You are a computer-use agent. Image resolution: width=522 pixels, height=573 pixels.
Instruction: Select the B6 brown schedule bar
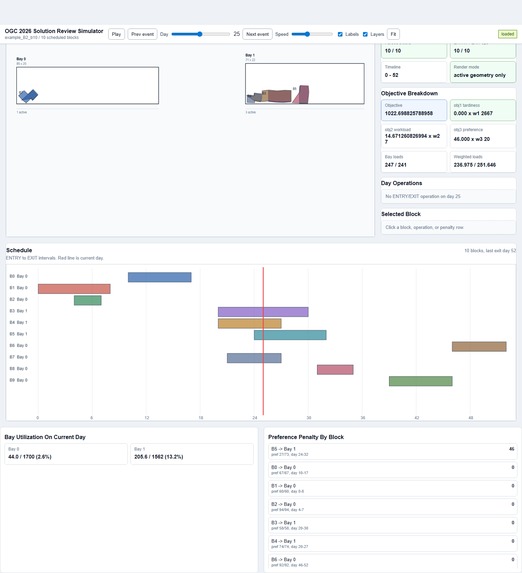click(479, 346)
